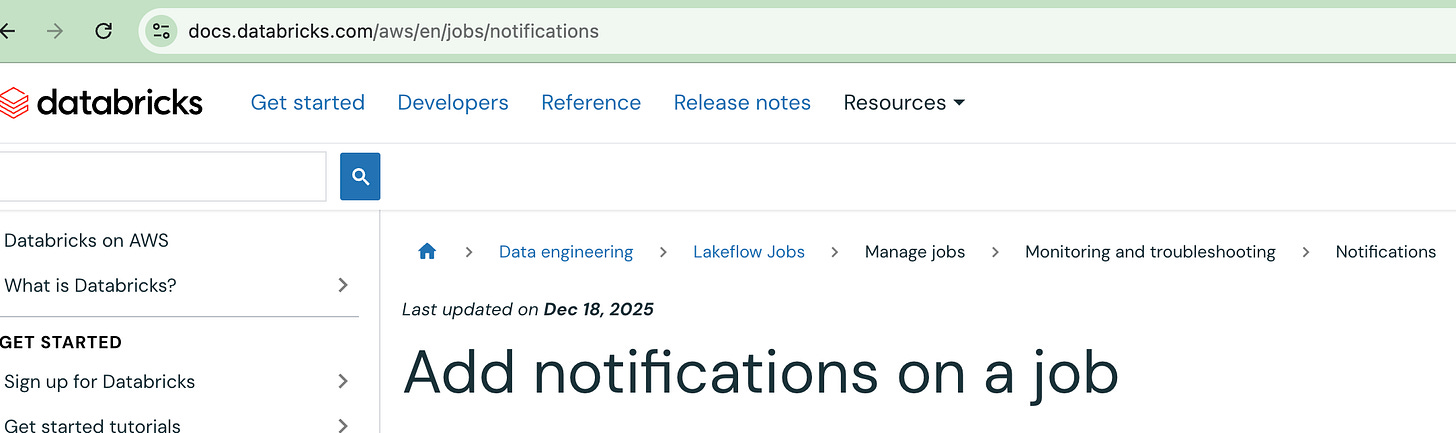Viewport: 1456px width, 433px height.
Task: Expand Get started tutorials chevron
Action: (x=343, y=425)
